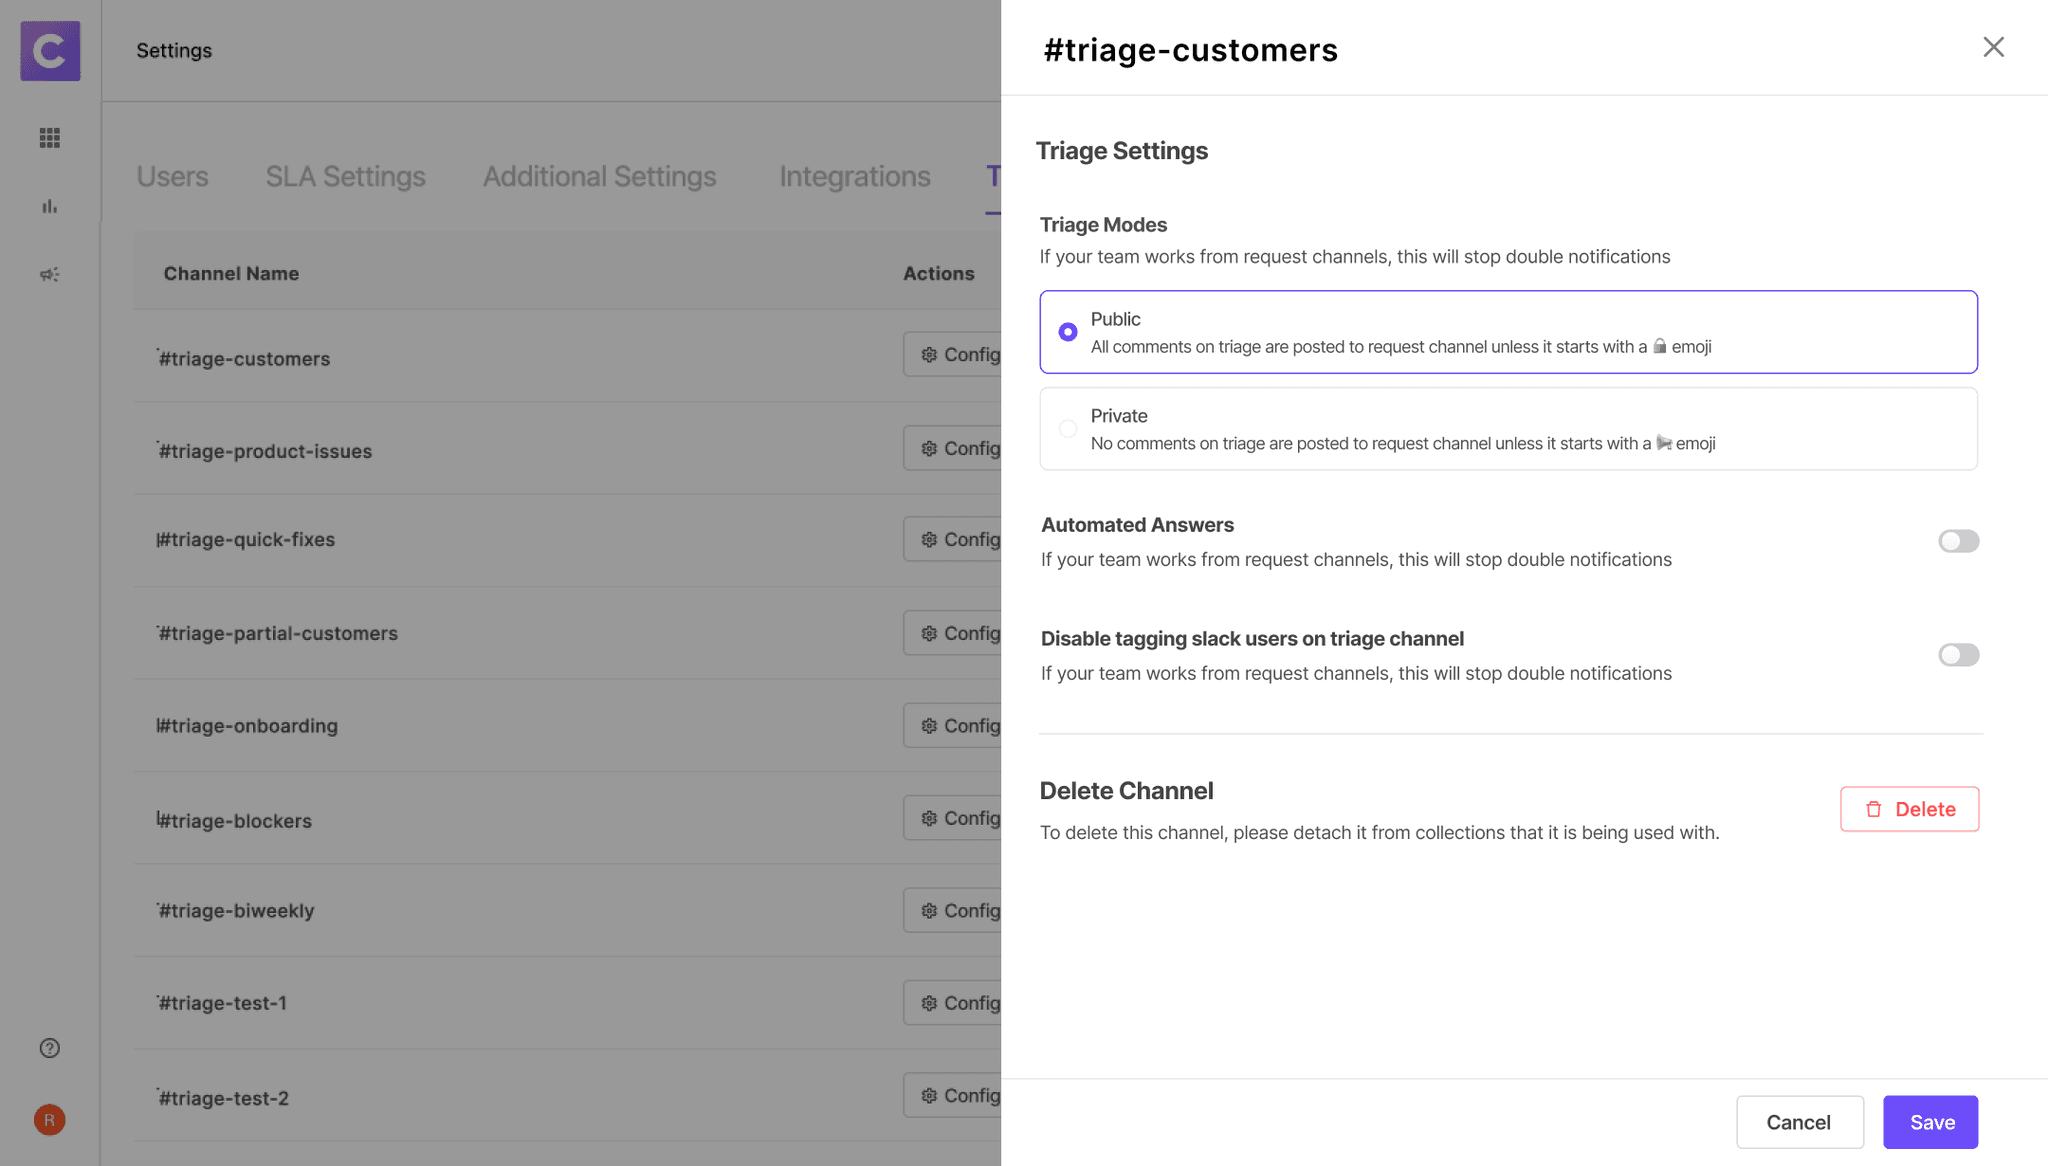Select the Private triage mode radio

pos(1068,429)
